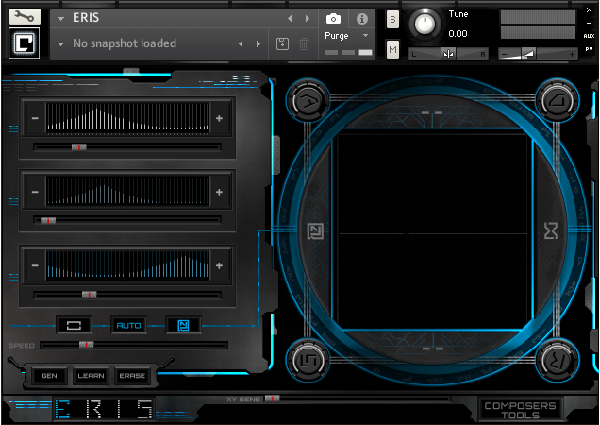Image resolution: width=600 pixels, height=425 pixels.
Task: Click plus button on first sequencer
Action: 219,118
